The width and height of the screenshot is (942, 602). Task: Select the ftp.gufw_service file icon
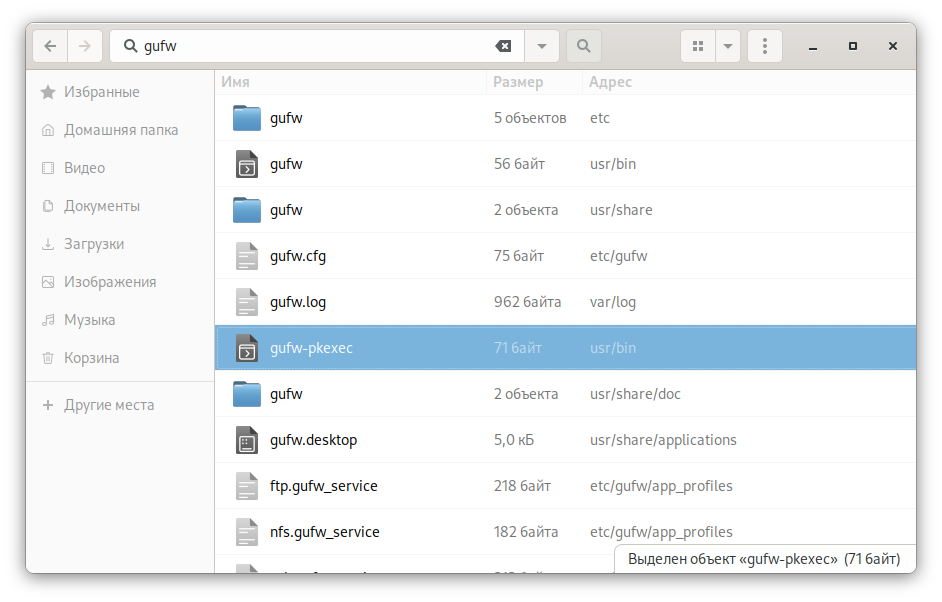click(247, 486)
